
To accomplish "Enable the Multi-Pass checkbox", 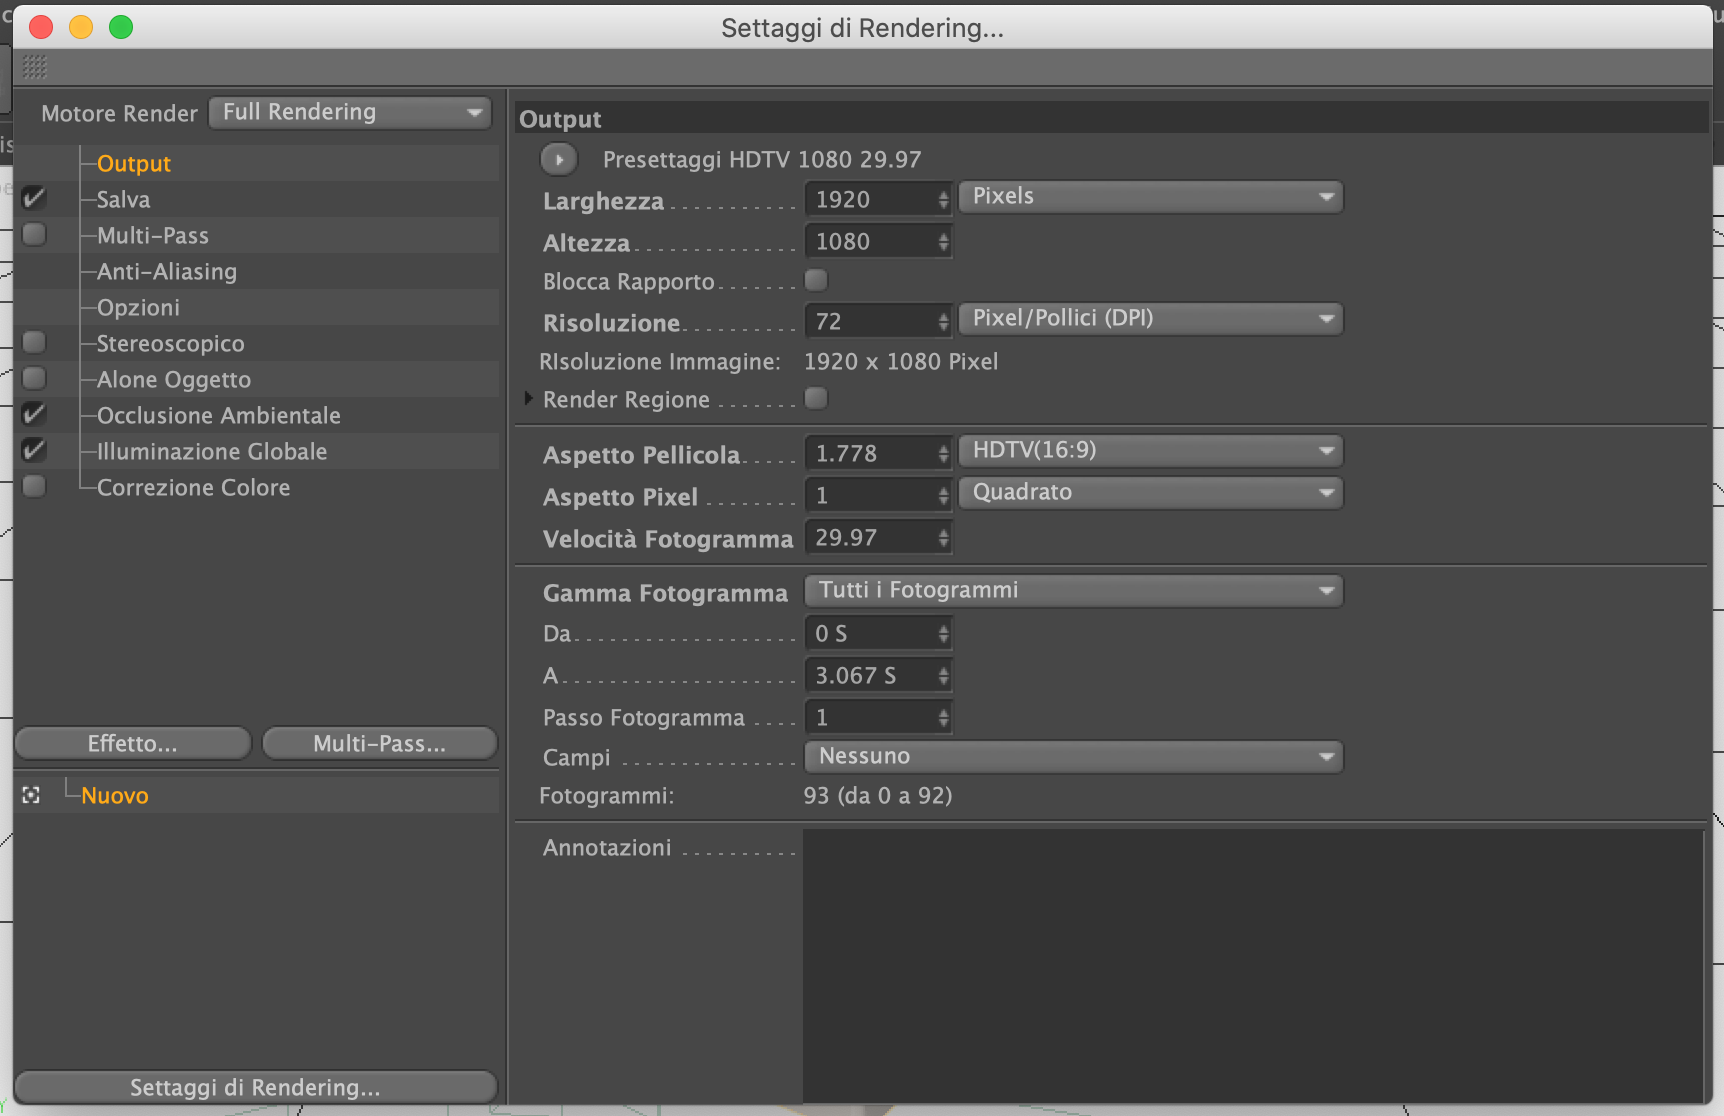I will (x=34, y=234).
